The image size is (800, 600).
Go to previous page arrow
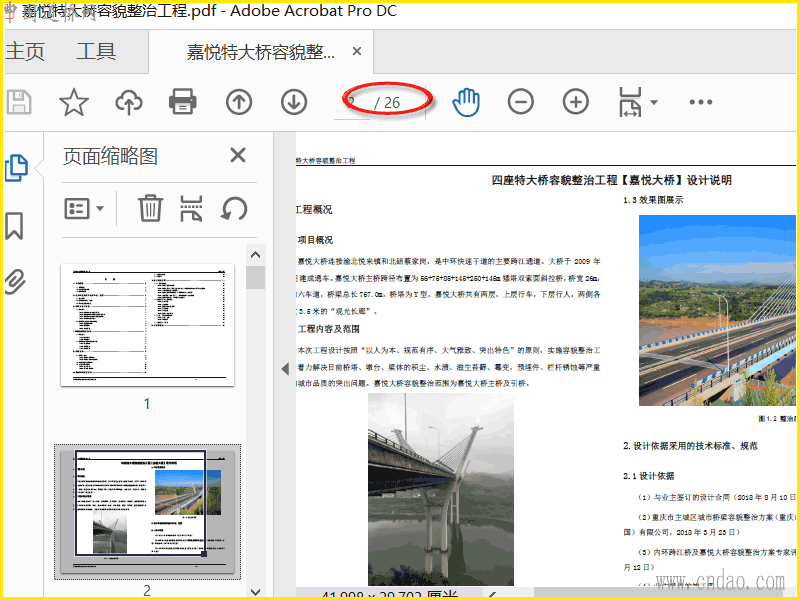[x=239, y=102]
